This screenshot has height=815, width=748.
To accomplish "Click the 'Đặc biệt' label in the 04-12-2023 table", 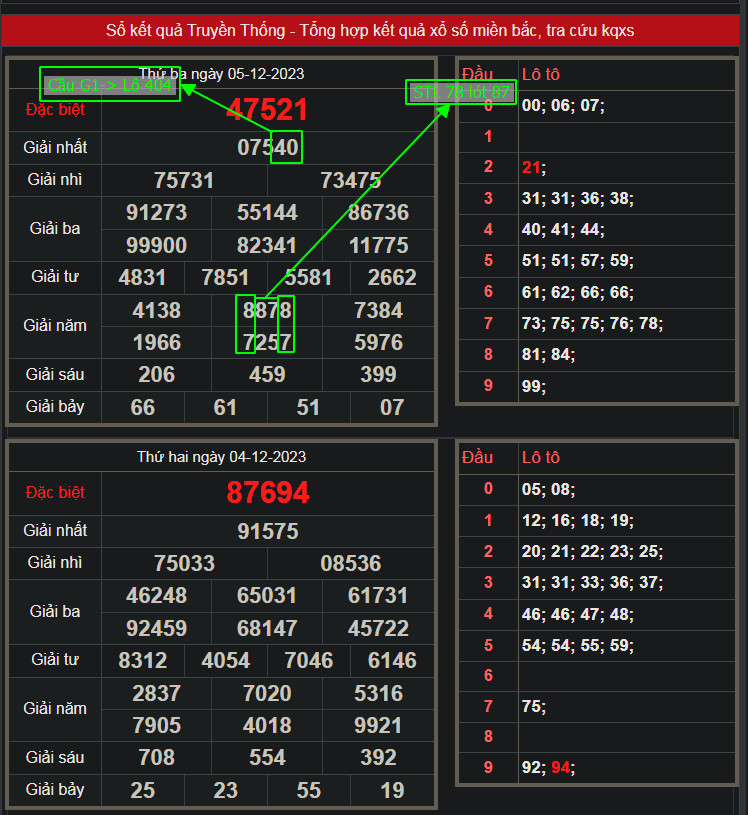I will (x=56, y=493).
